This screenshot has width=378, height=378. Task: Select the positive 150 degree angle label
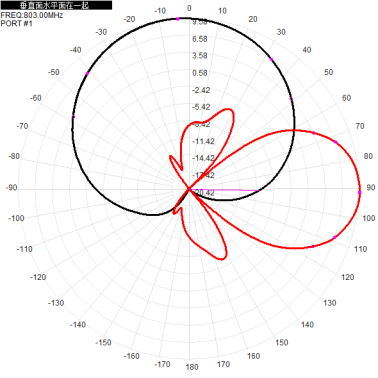(282, 342)
